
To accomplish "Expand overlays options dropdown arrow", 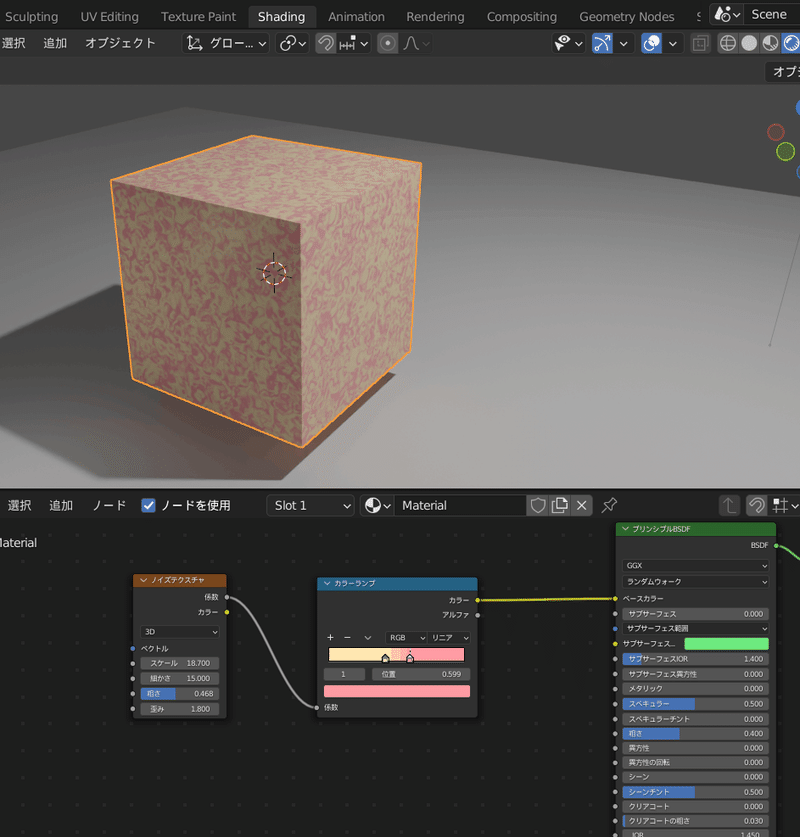I will (x=672, y=43).
